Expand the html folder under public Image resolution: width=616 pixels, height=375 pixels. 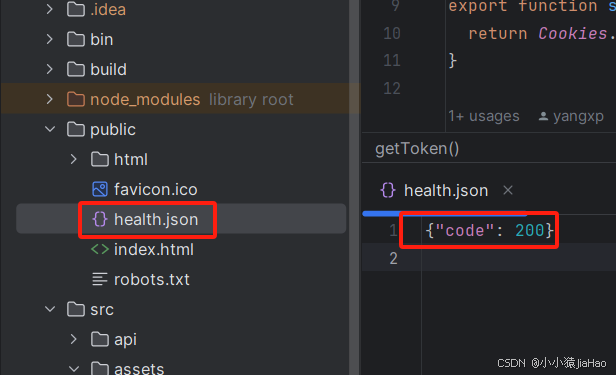(x=73, y=159)
